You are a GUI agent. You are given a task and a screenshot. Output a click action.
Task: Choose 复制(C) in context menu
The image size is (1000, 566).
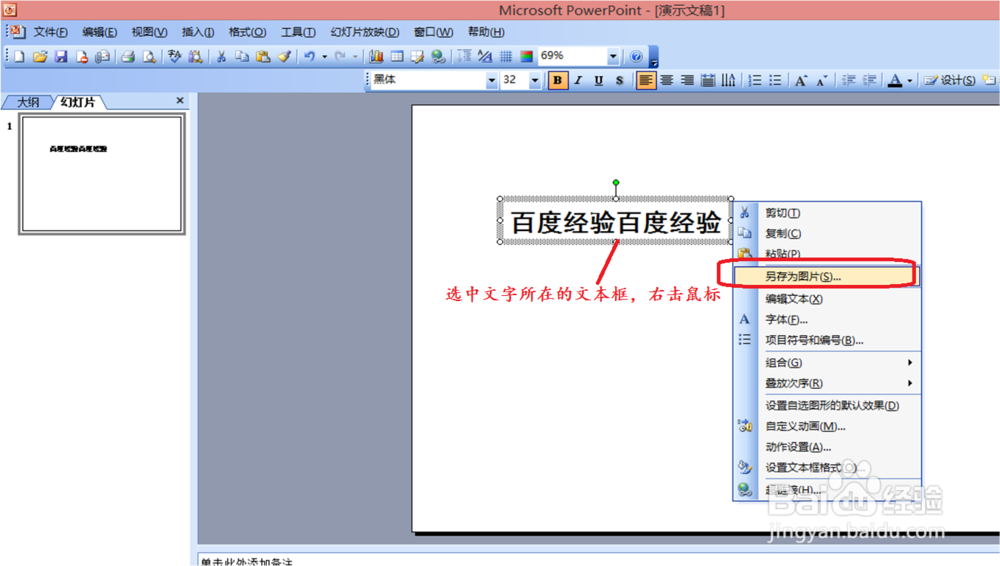click(826, 234)
